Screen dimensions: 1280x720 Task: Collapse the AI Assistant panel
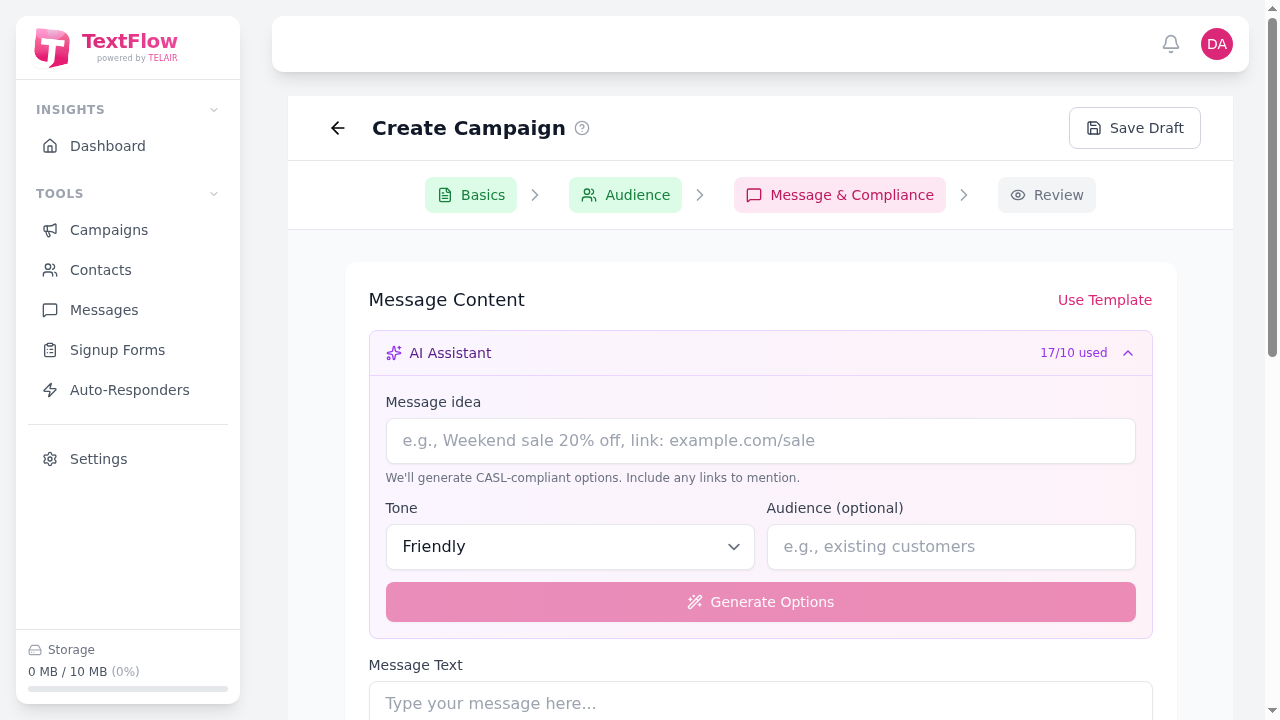(x=1128, y=353)
